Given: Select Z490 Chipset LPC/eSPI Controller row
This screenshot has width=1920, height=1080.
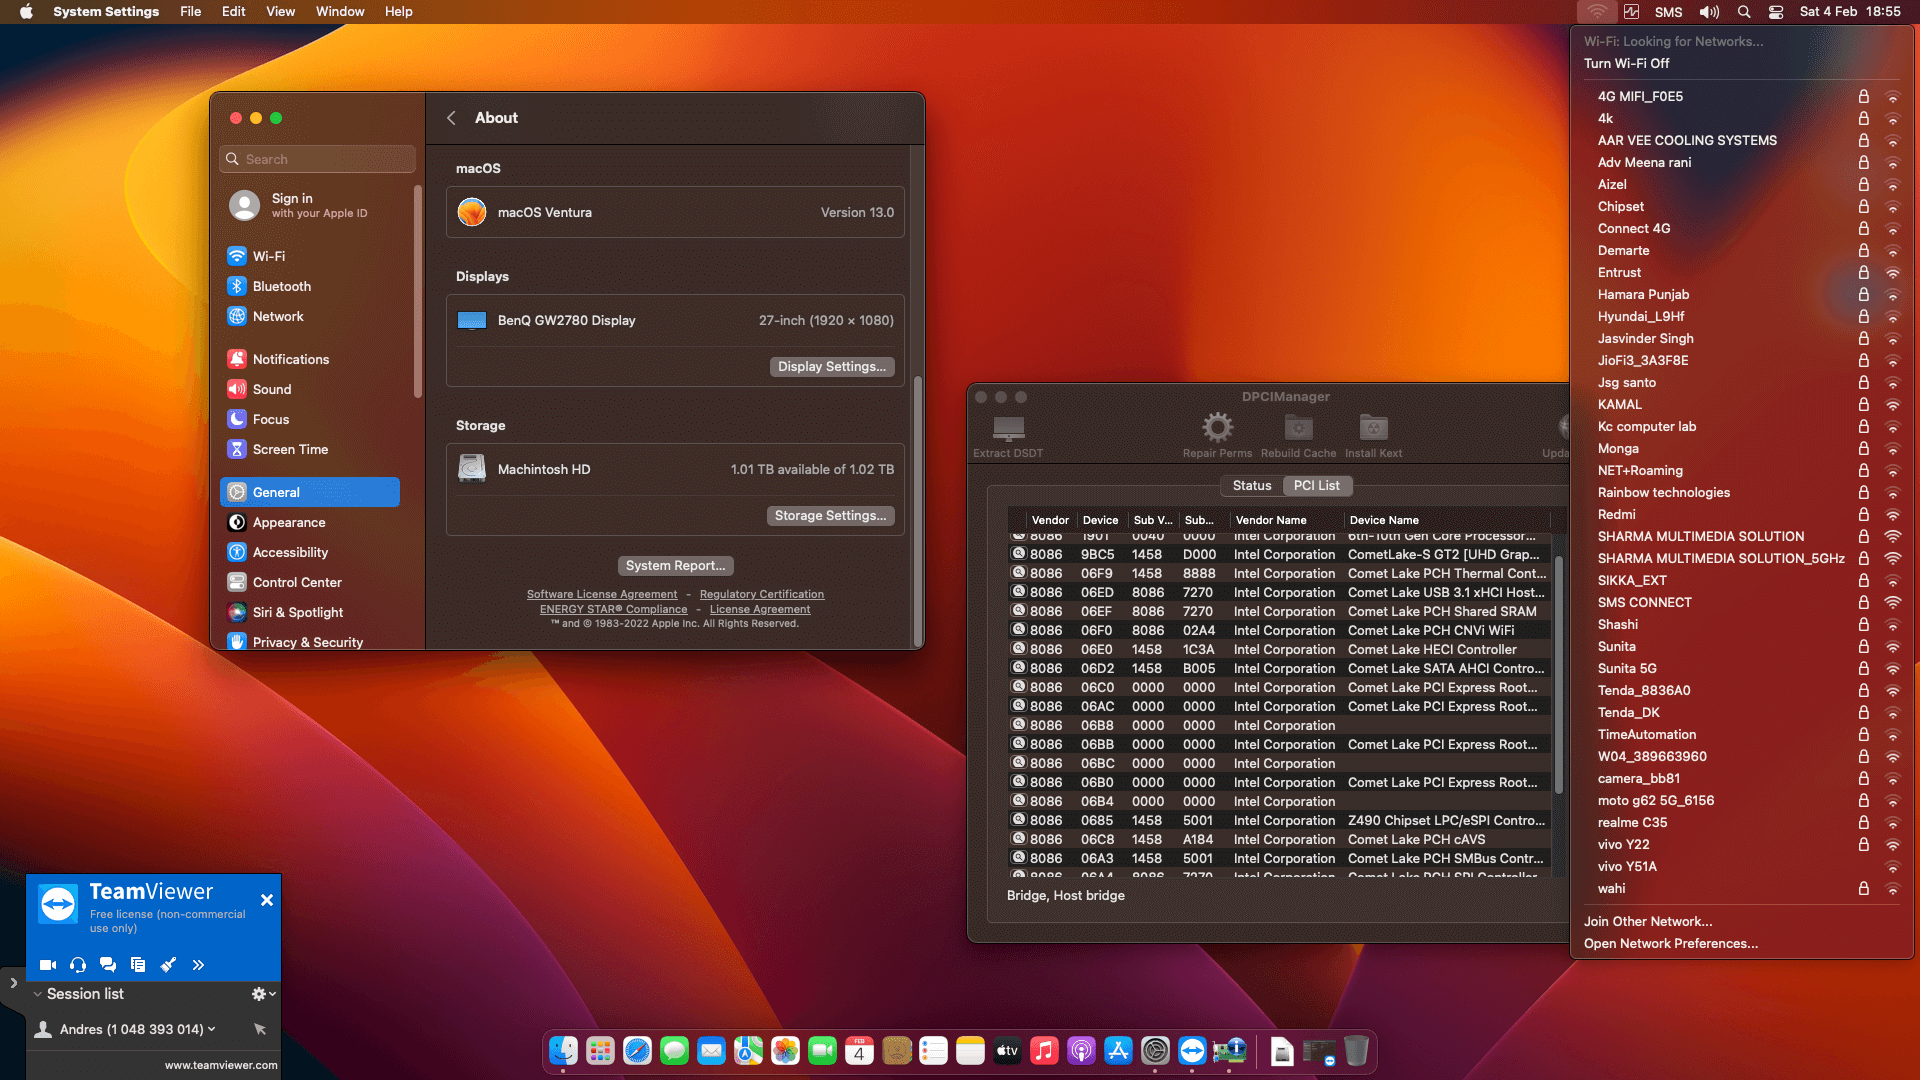Looking at the screenshot, I should [1280, 821].
